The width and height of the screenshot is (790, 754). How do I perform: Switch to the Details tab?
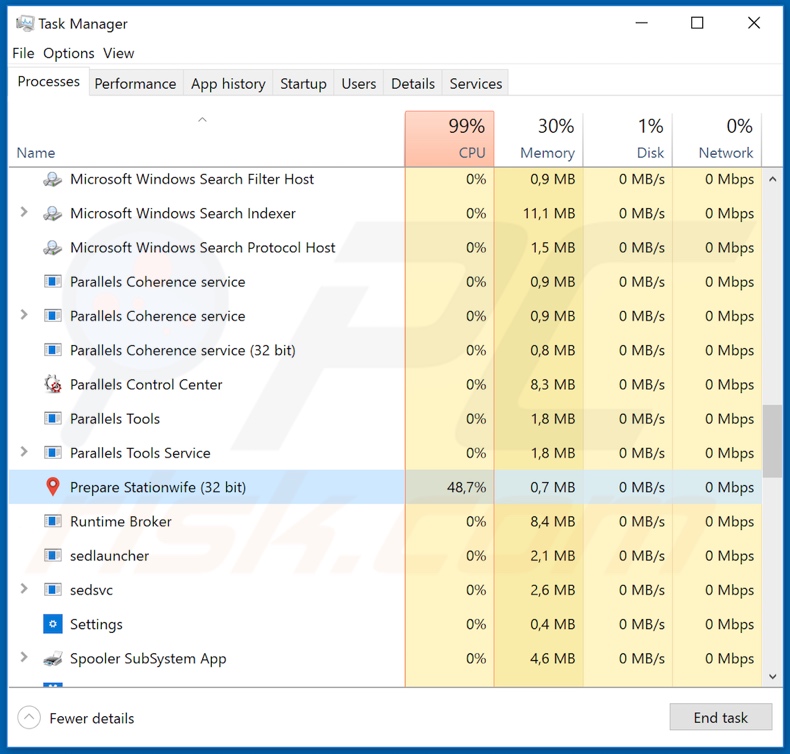tap(413, 83)
